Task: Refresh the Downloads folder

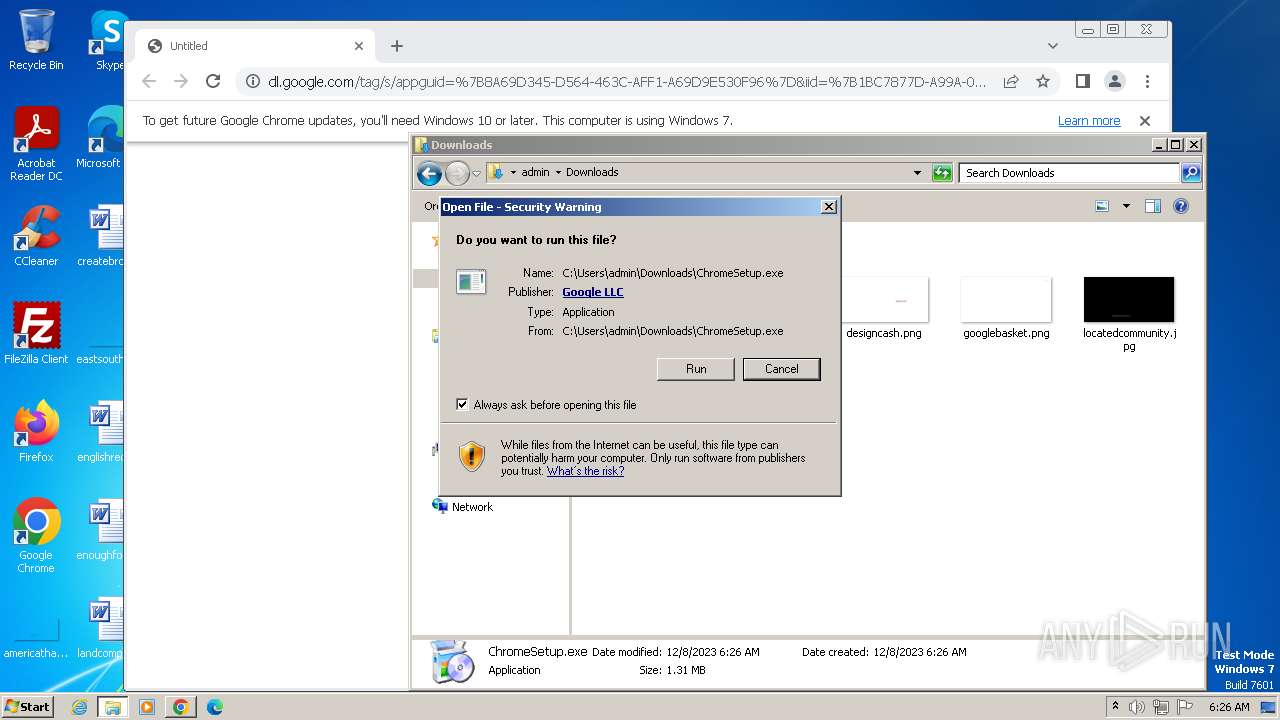Action: point(942,173)
